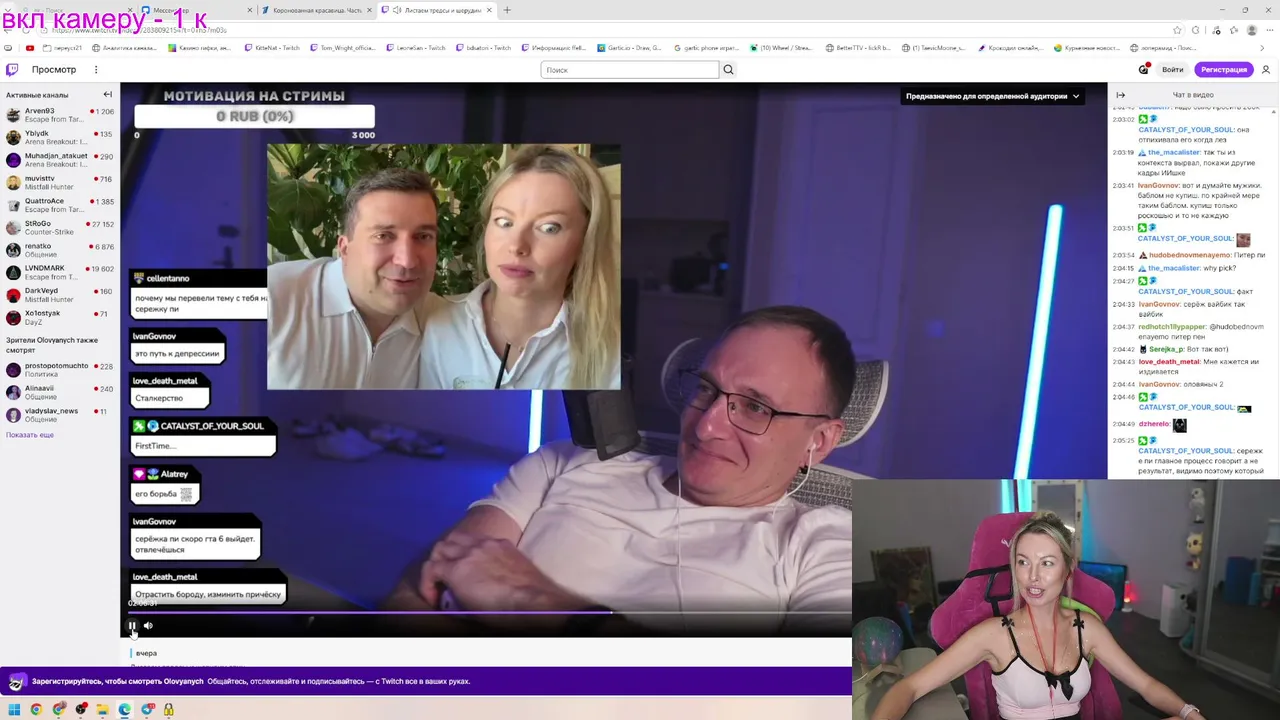The image size is (1280, 720).
Task: Open File Explorer from the taskbar
Action: (102, 709)
